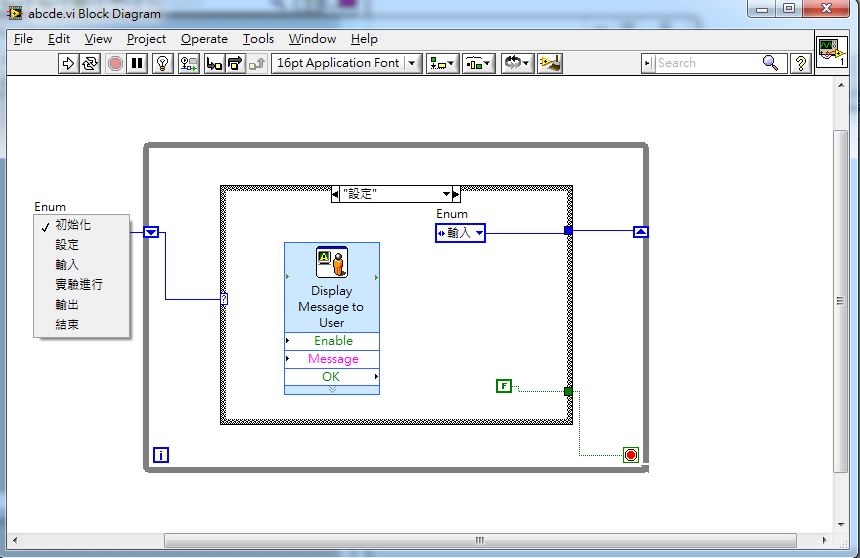Open the Operate menu
This screenshot has width=860, height=558.
[204, 39]
